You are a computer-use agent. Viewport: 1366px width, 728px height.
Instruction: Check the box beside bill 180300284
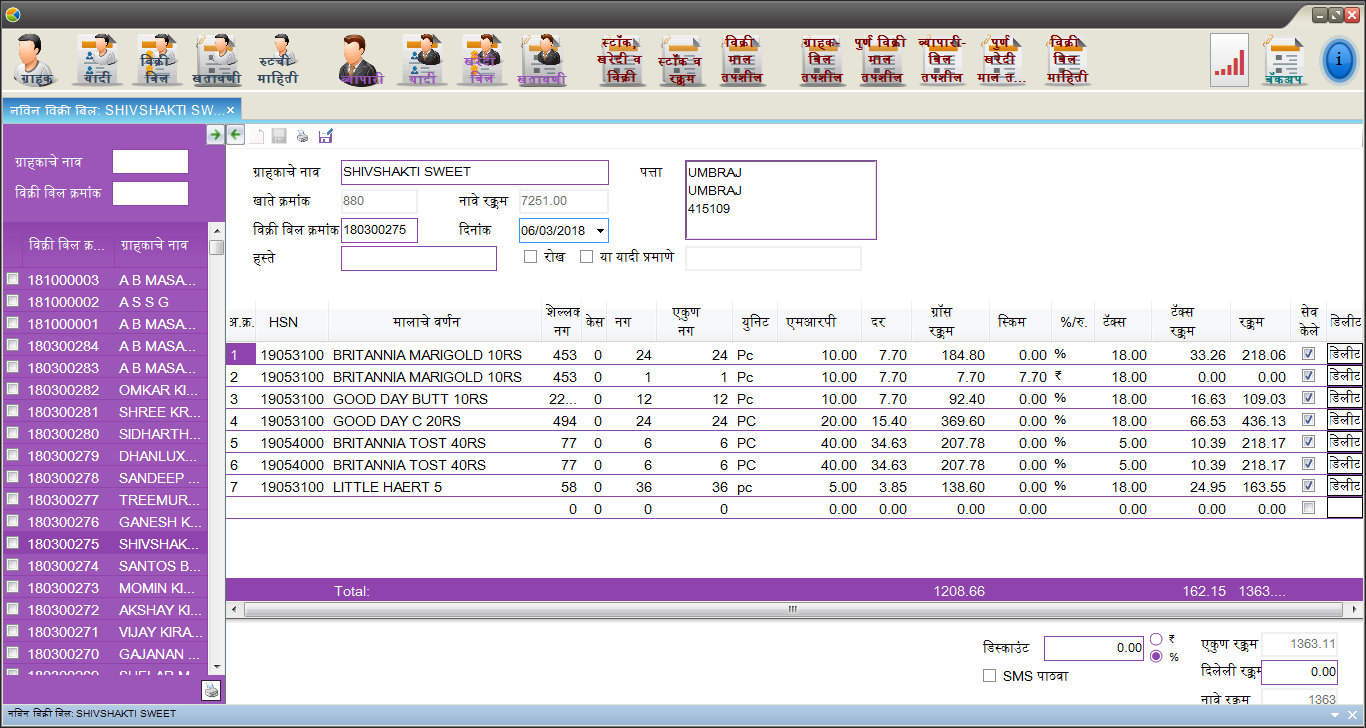[x=13, y=346]
